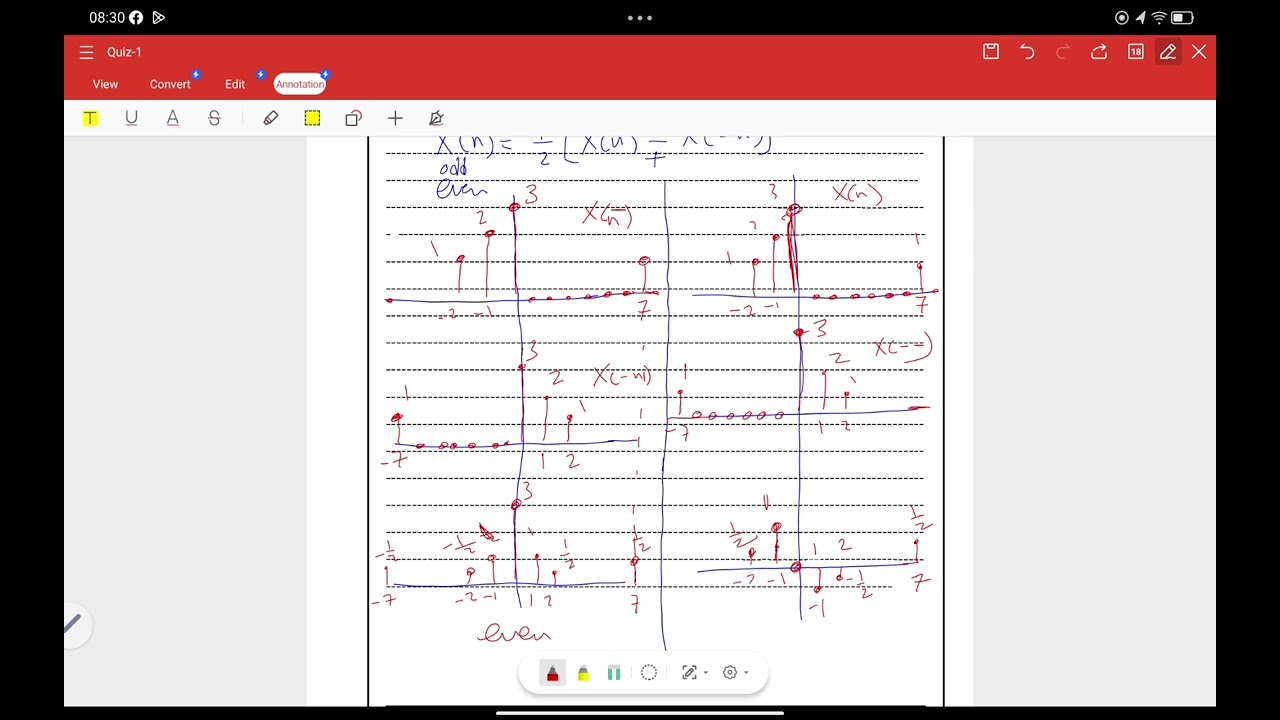Switch to the Edit tab
This screenshot has width=1280, height=720.
[x=235, y=84]
